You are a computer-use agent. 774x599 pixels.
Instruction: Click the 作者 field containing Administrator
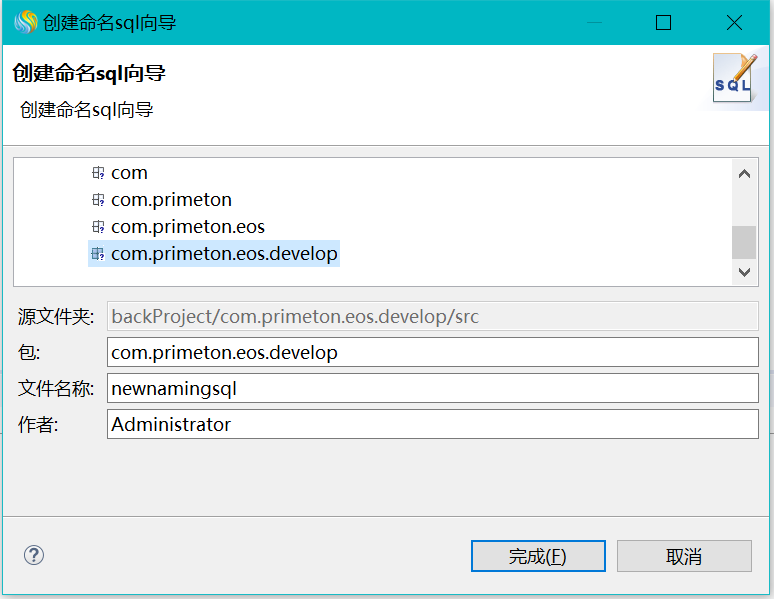[x=432, y=424]
